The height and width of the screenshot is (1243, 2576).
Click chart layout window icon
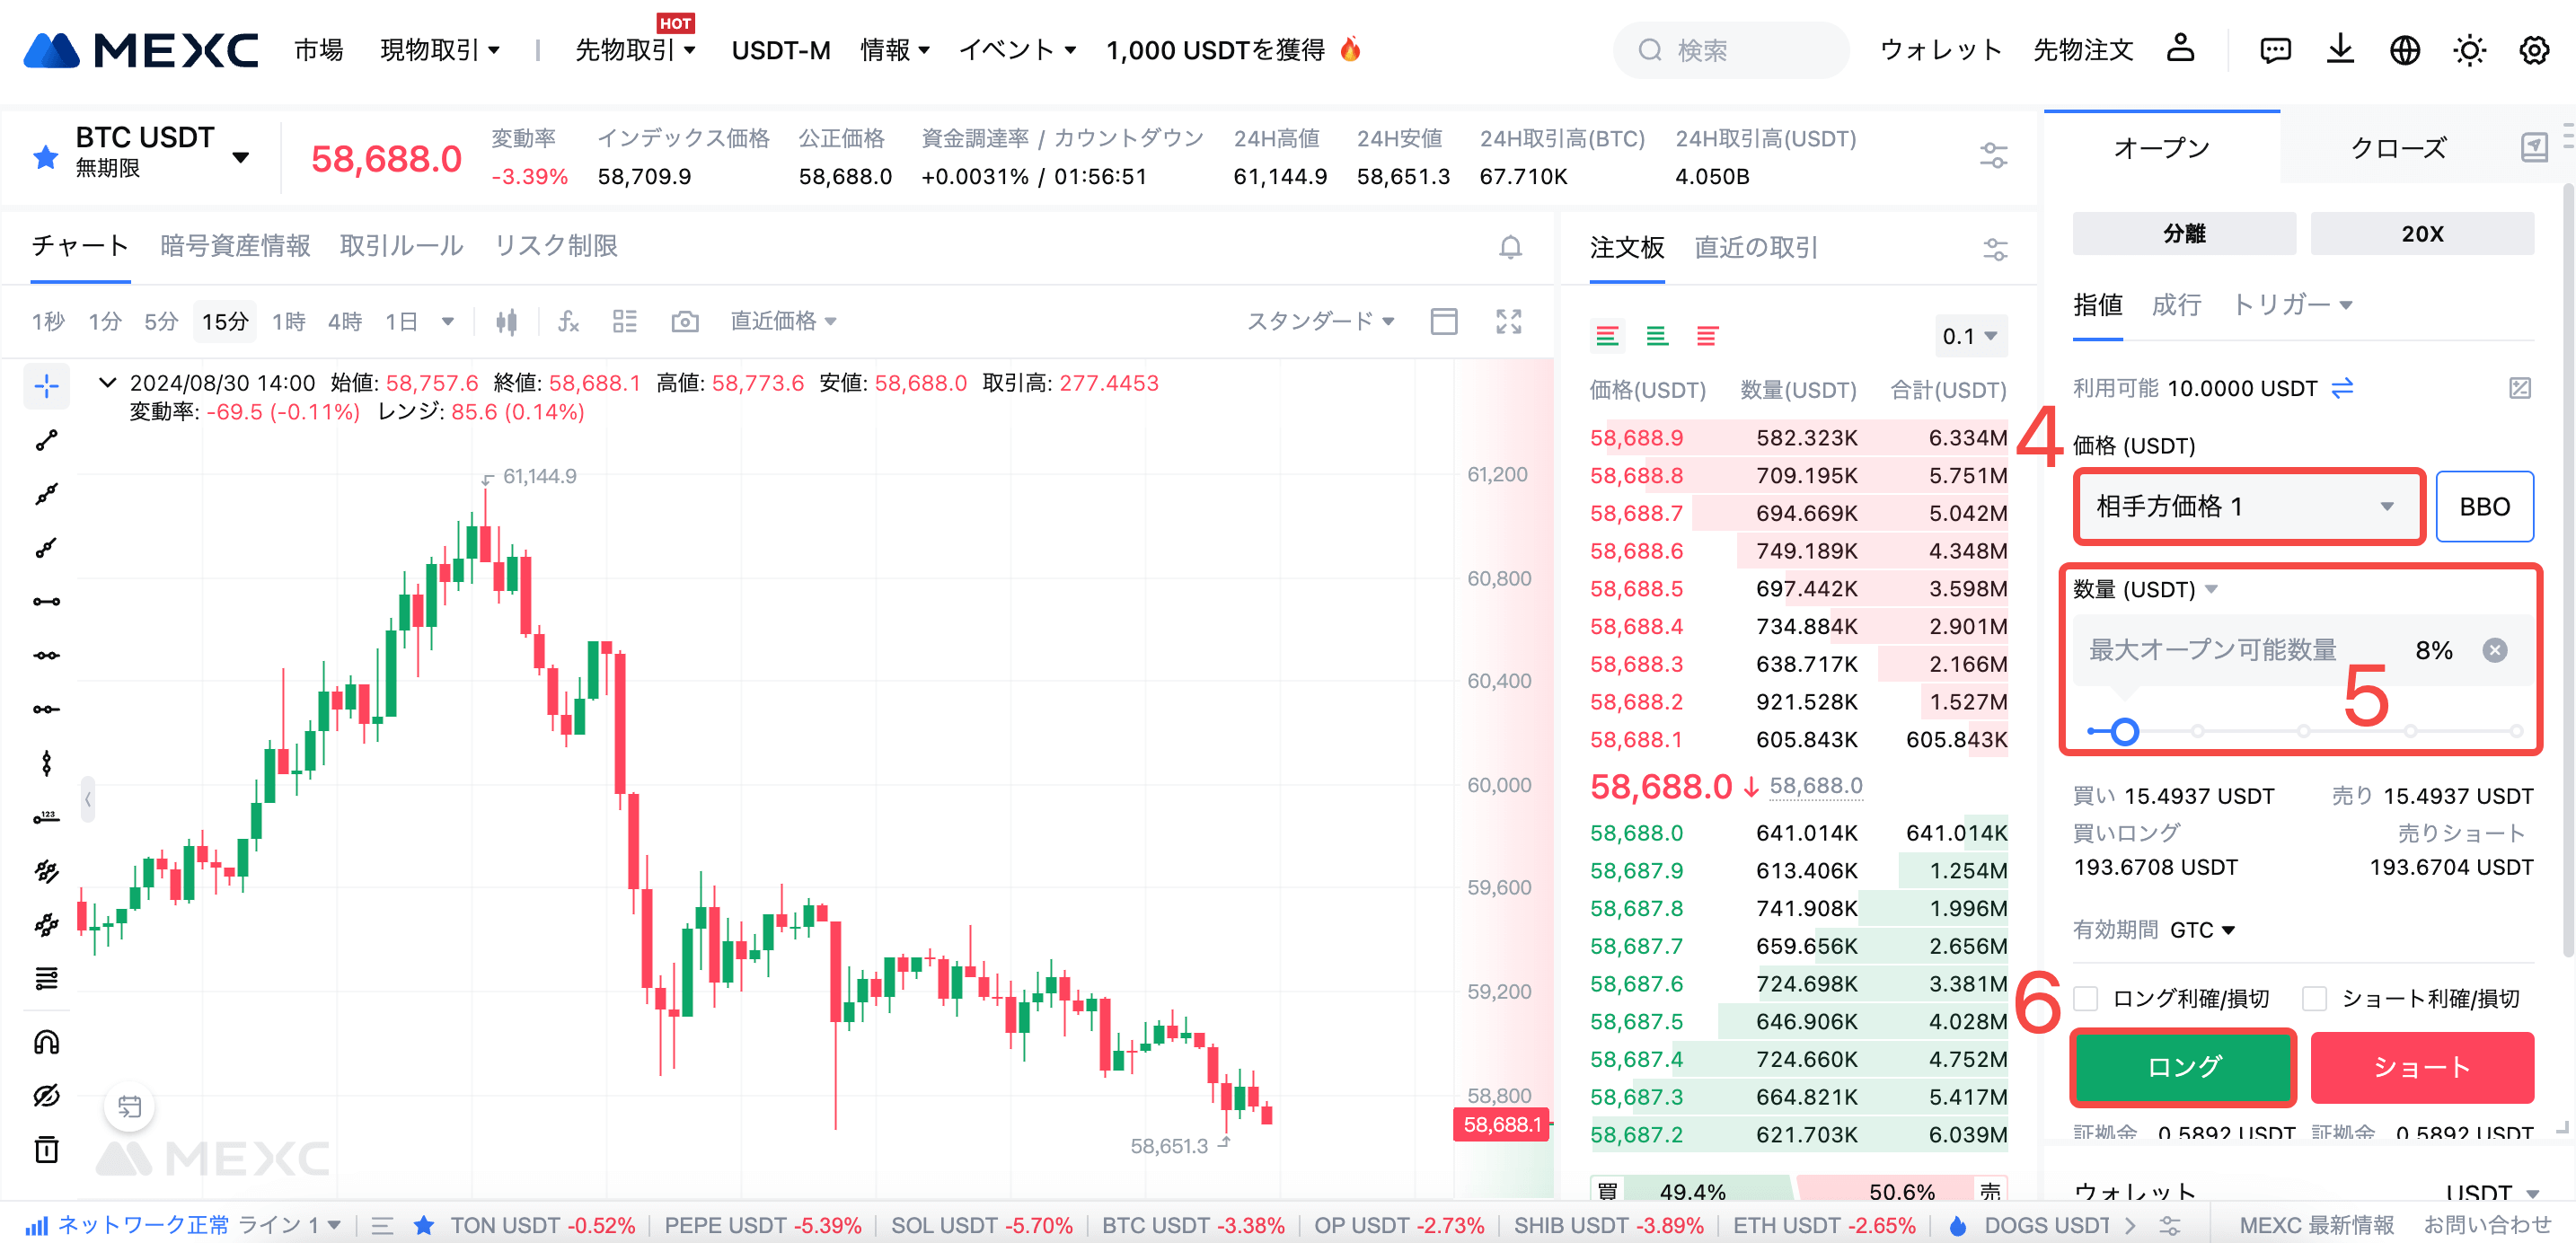click(1443, 321)
